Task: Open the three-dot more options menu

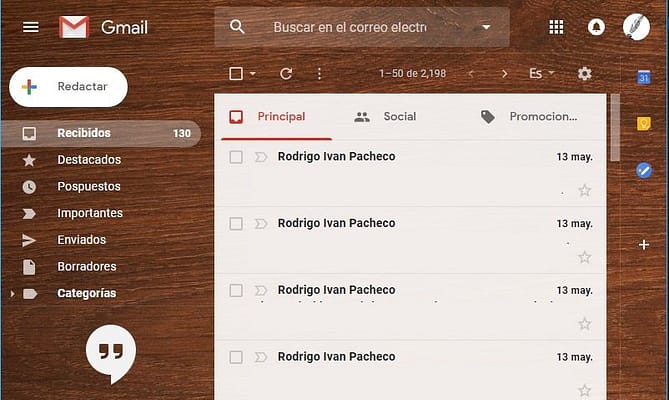Action: (x=320, y=74)
